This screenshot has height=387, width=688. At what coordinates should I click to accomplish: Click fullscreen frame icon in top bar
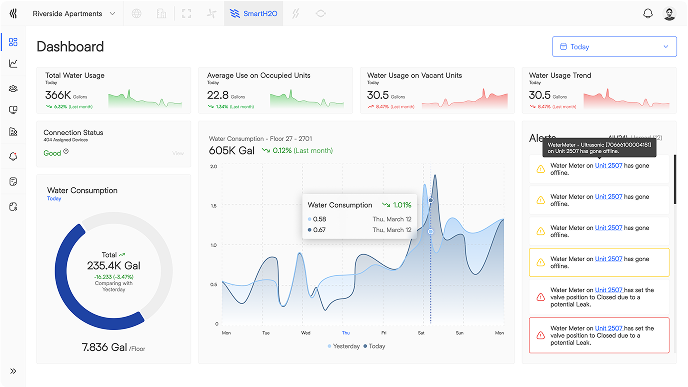click(x=186, y=14)
